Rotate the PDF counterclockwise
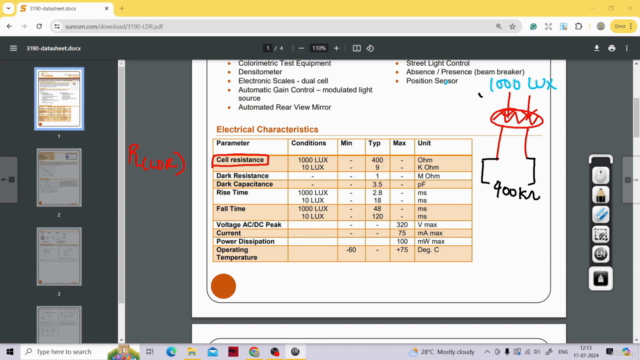 [x=370, y=48]
